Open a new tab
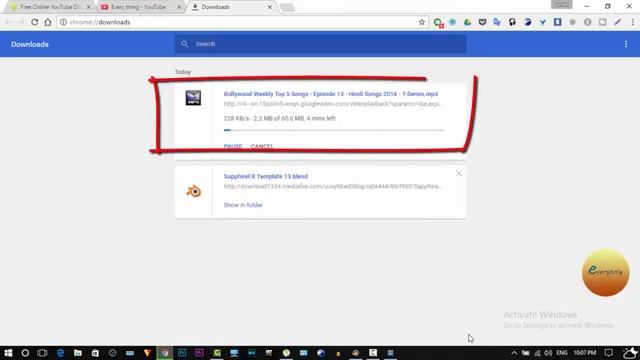Screen dimensions: 640x360 pyautogui.click(x=287, y=7)
